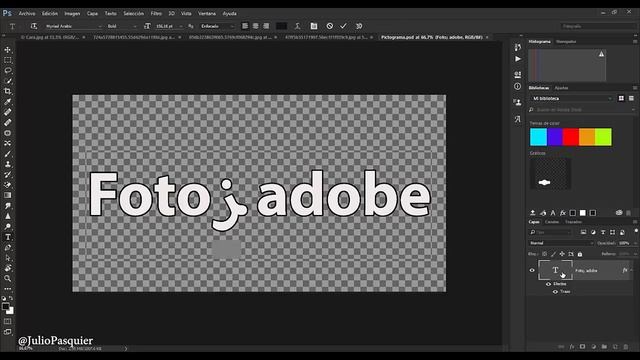Commit current text edits with checkmark
This screenshot has width=640, height=360.
(343, 26)
